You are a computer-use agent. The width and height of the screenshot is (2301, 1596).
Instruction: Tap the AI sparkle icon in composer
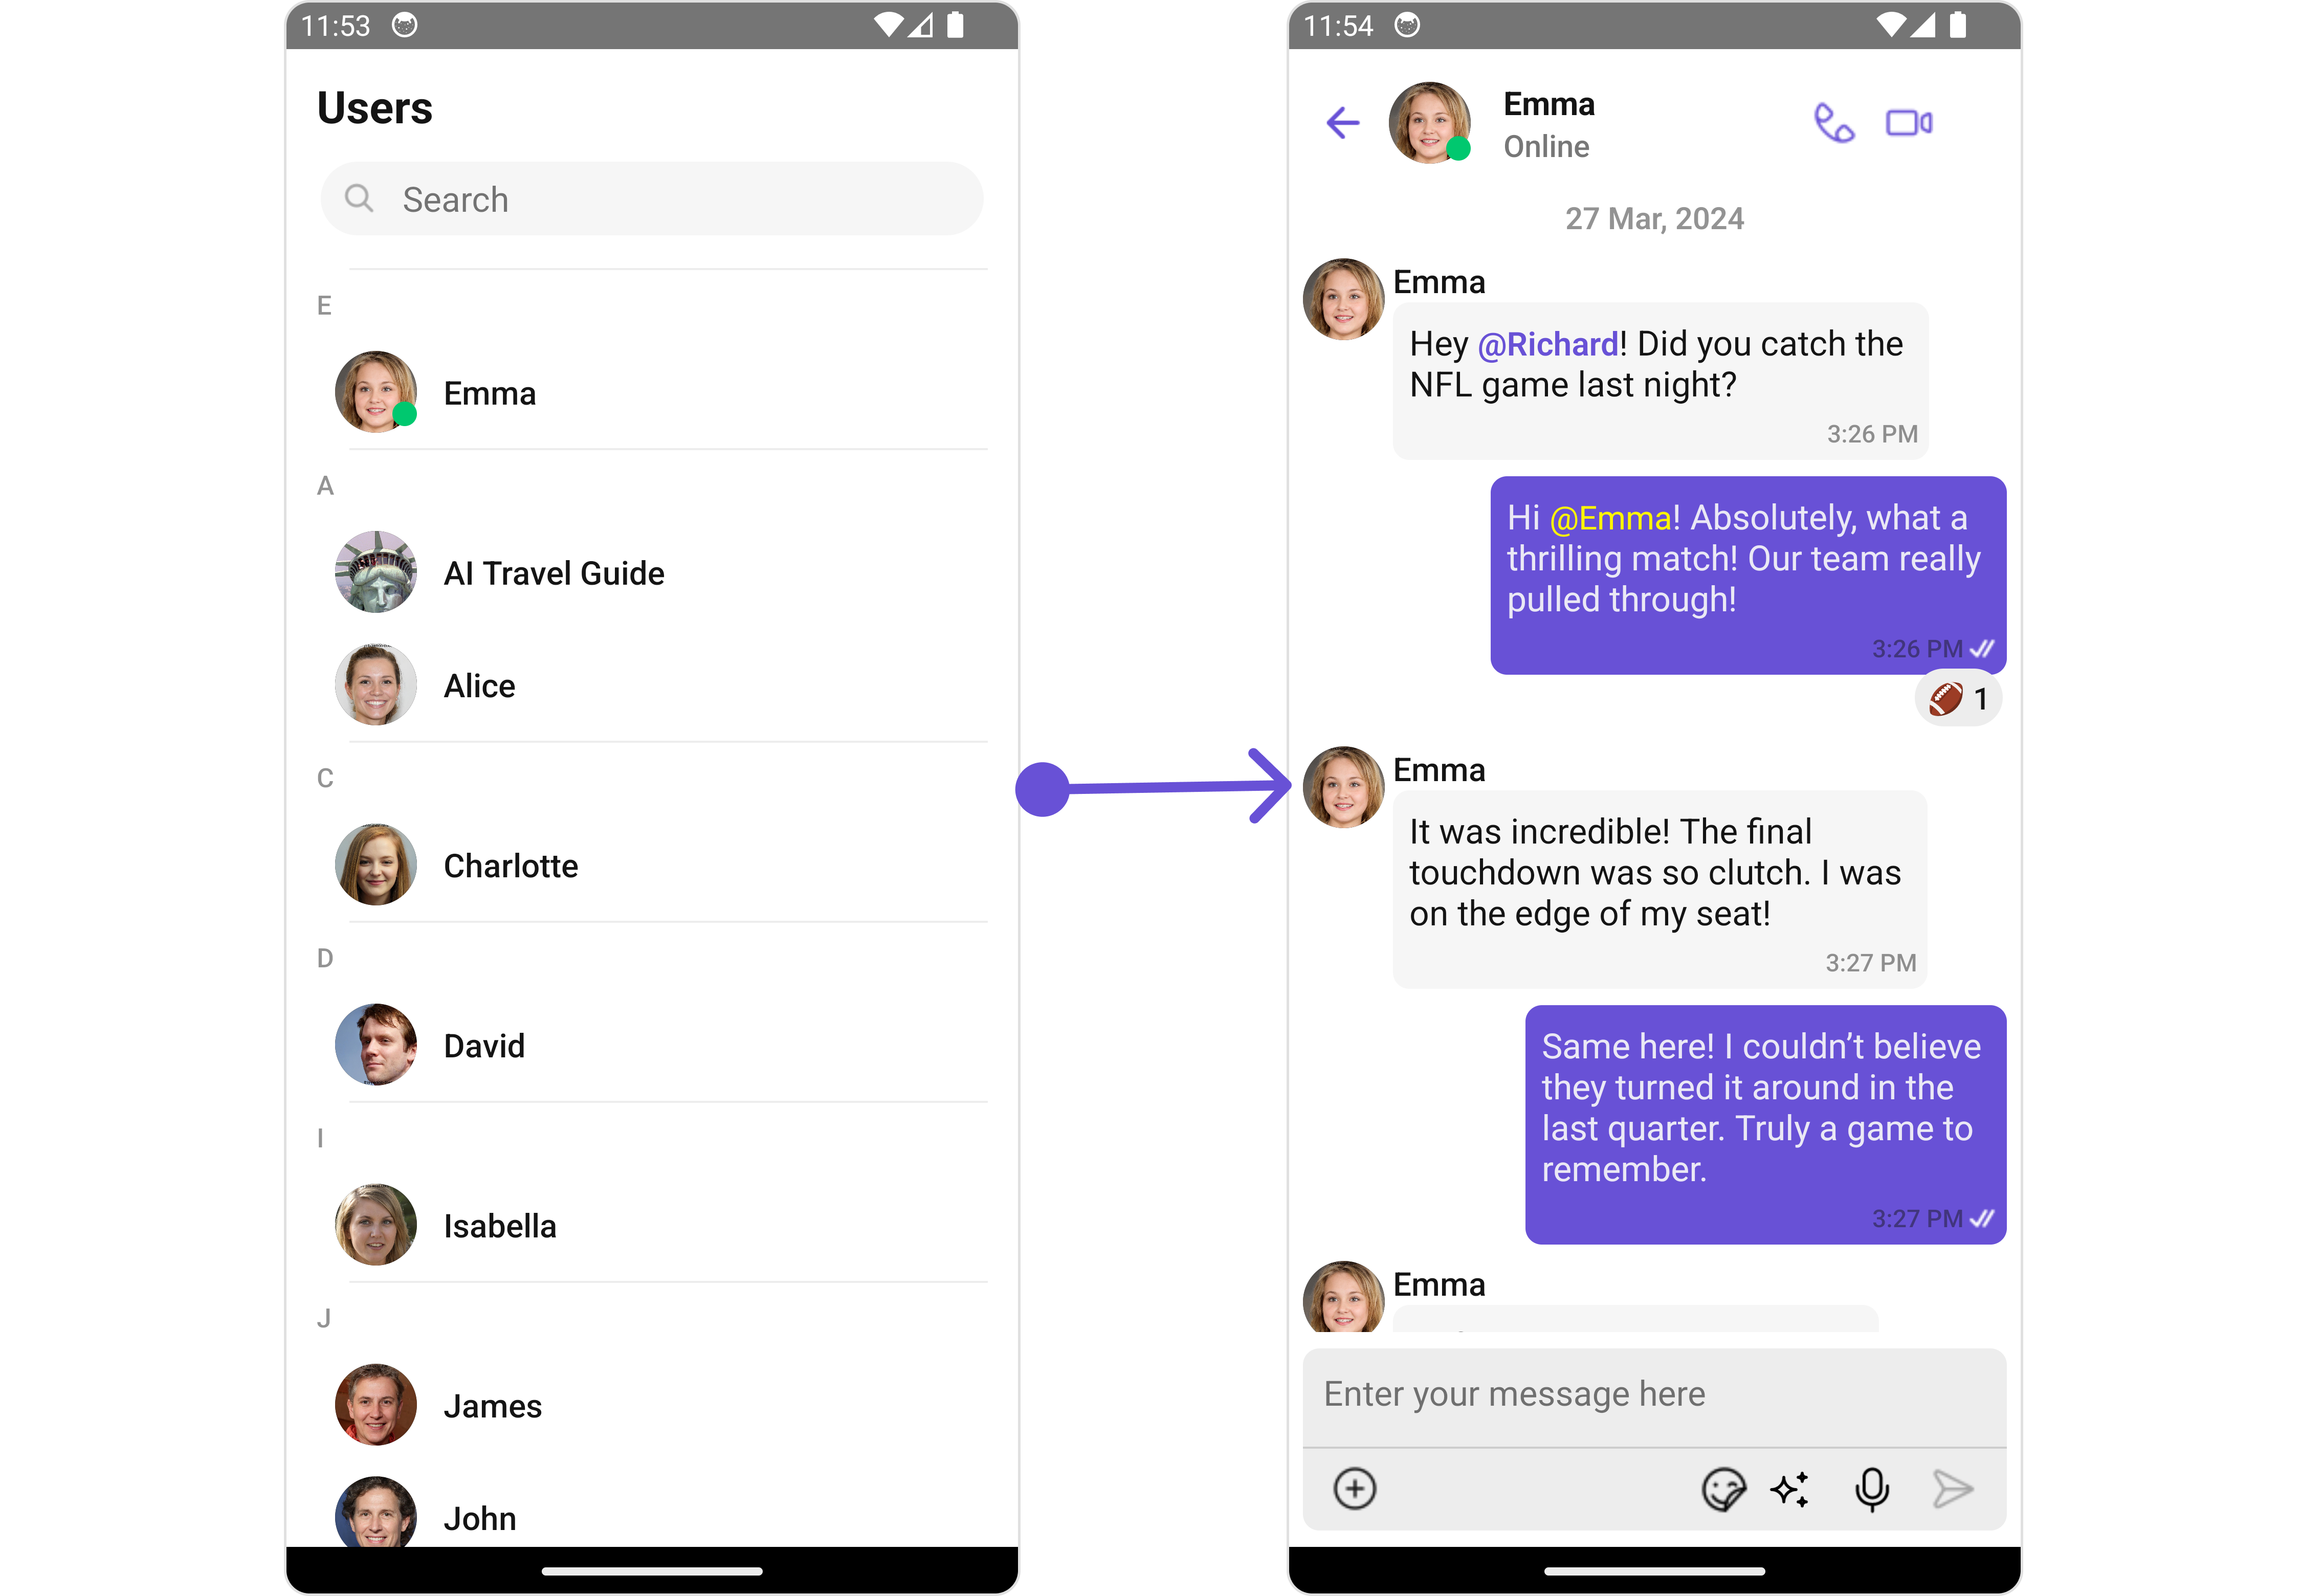pyautogui.click(x=1790, y=1489)
